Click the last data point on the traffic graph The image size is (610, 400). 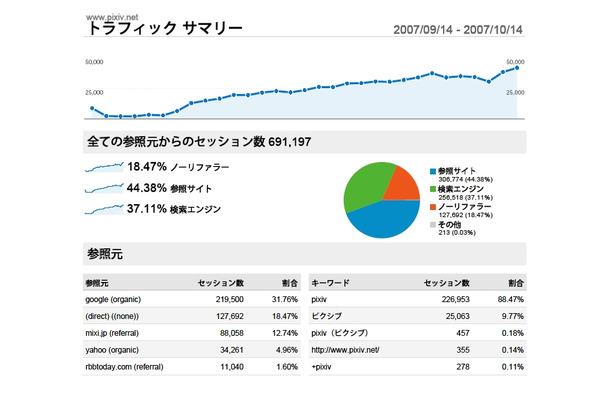click(517, 68)
